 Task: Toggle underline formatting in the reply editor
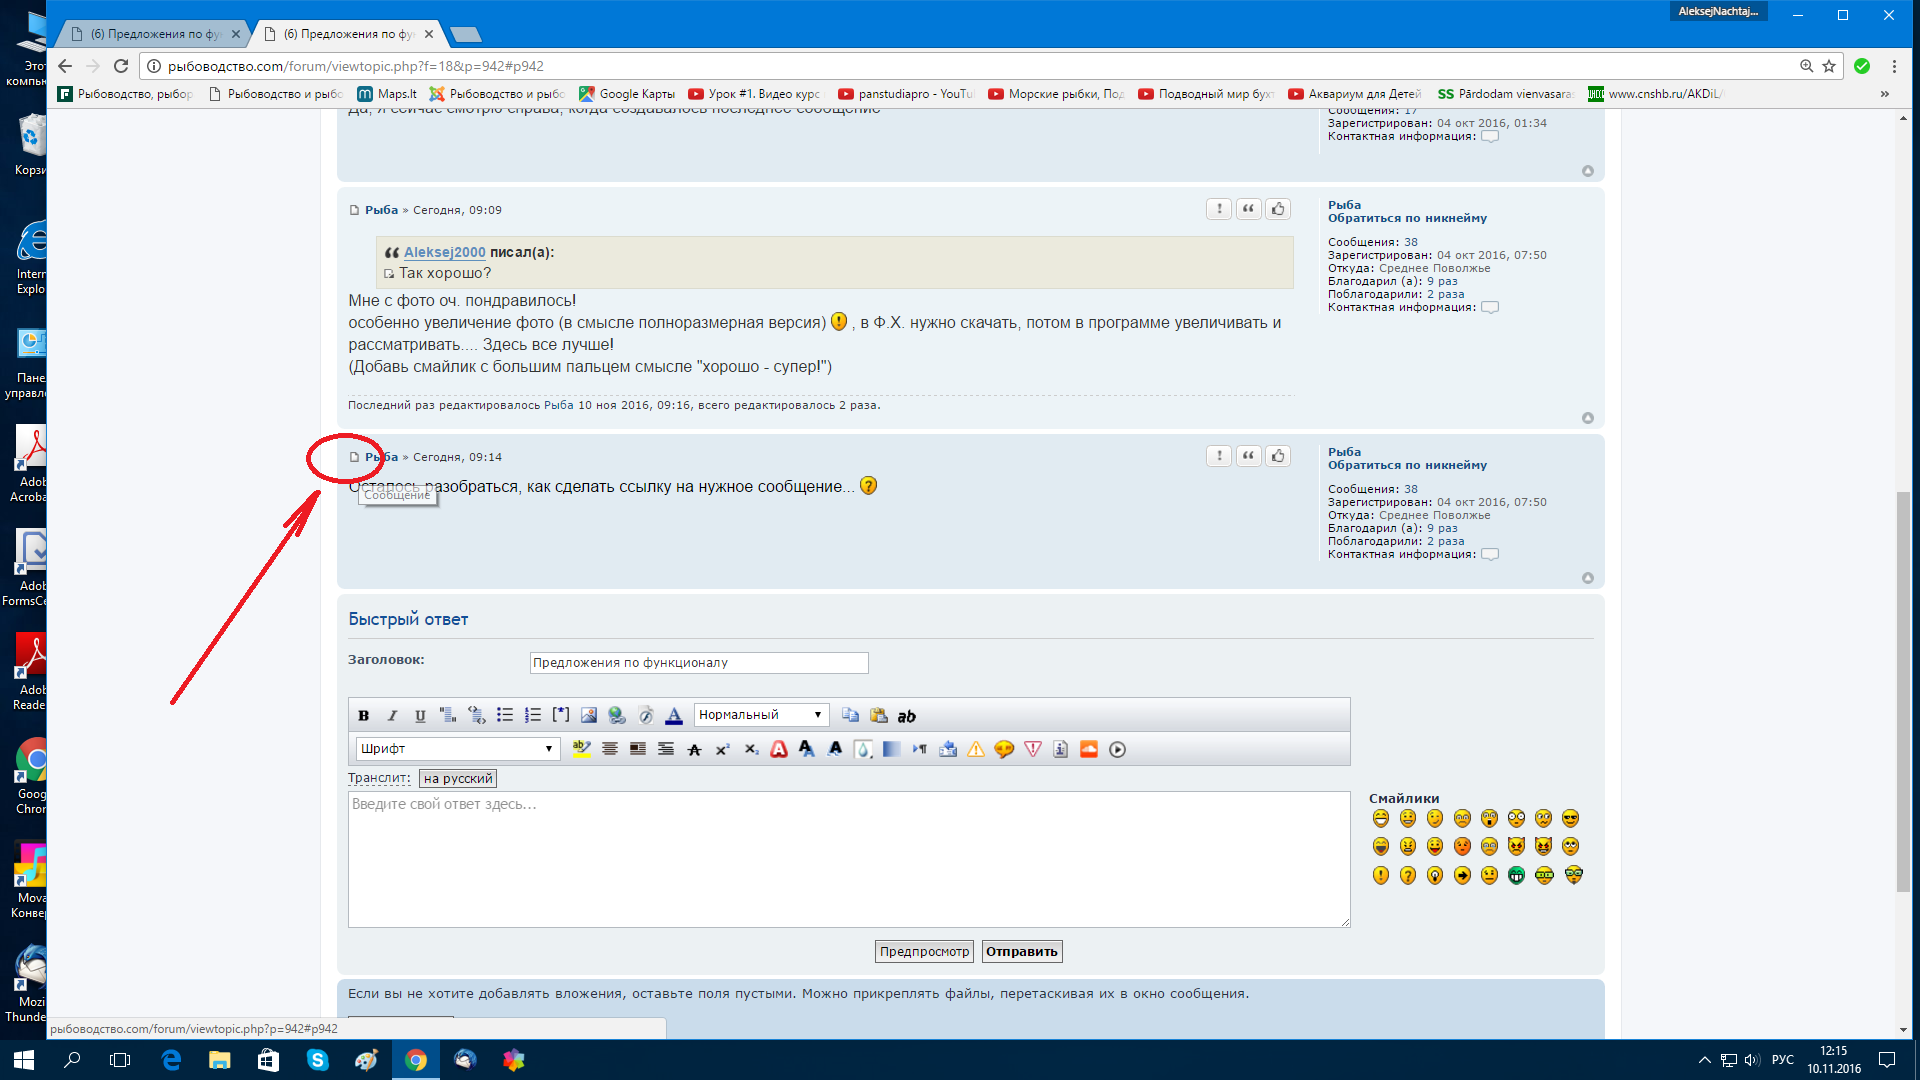[420, 715]
